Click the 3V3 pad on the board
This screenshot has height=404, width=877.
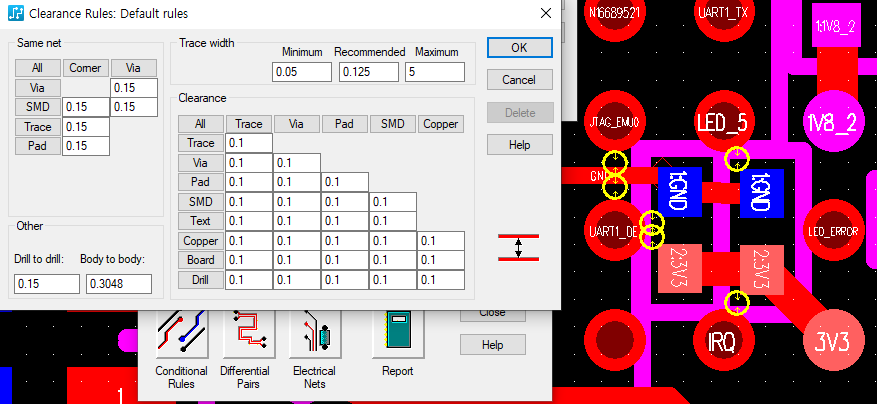tap(831, 342)
